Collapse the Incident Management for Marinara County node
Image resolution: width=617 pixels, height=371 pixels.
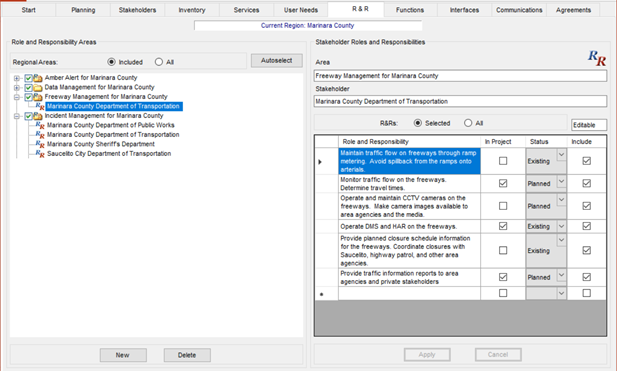point(17,116)
